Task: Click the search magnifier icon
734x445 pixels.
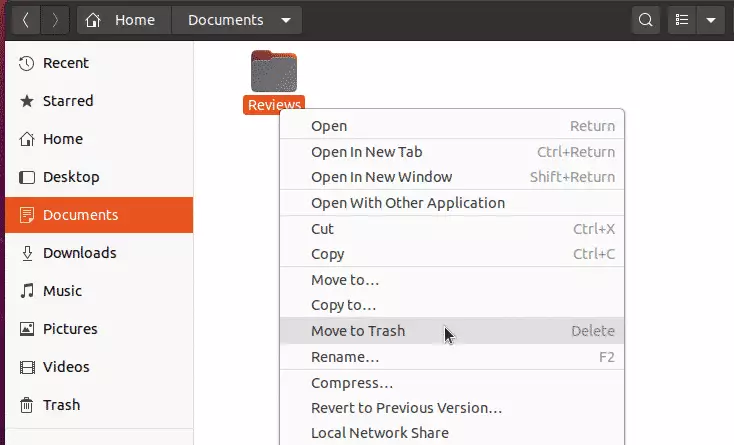Action: tap(646, 20)
